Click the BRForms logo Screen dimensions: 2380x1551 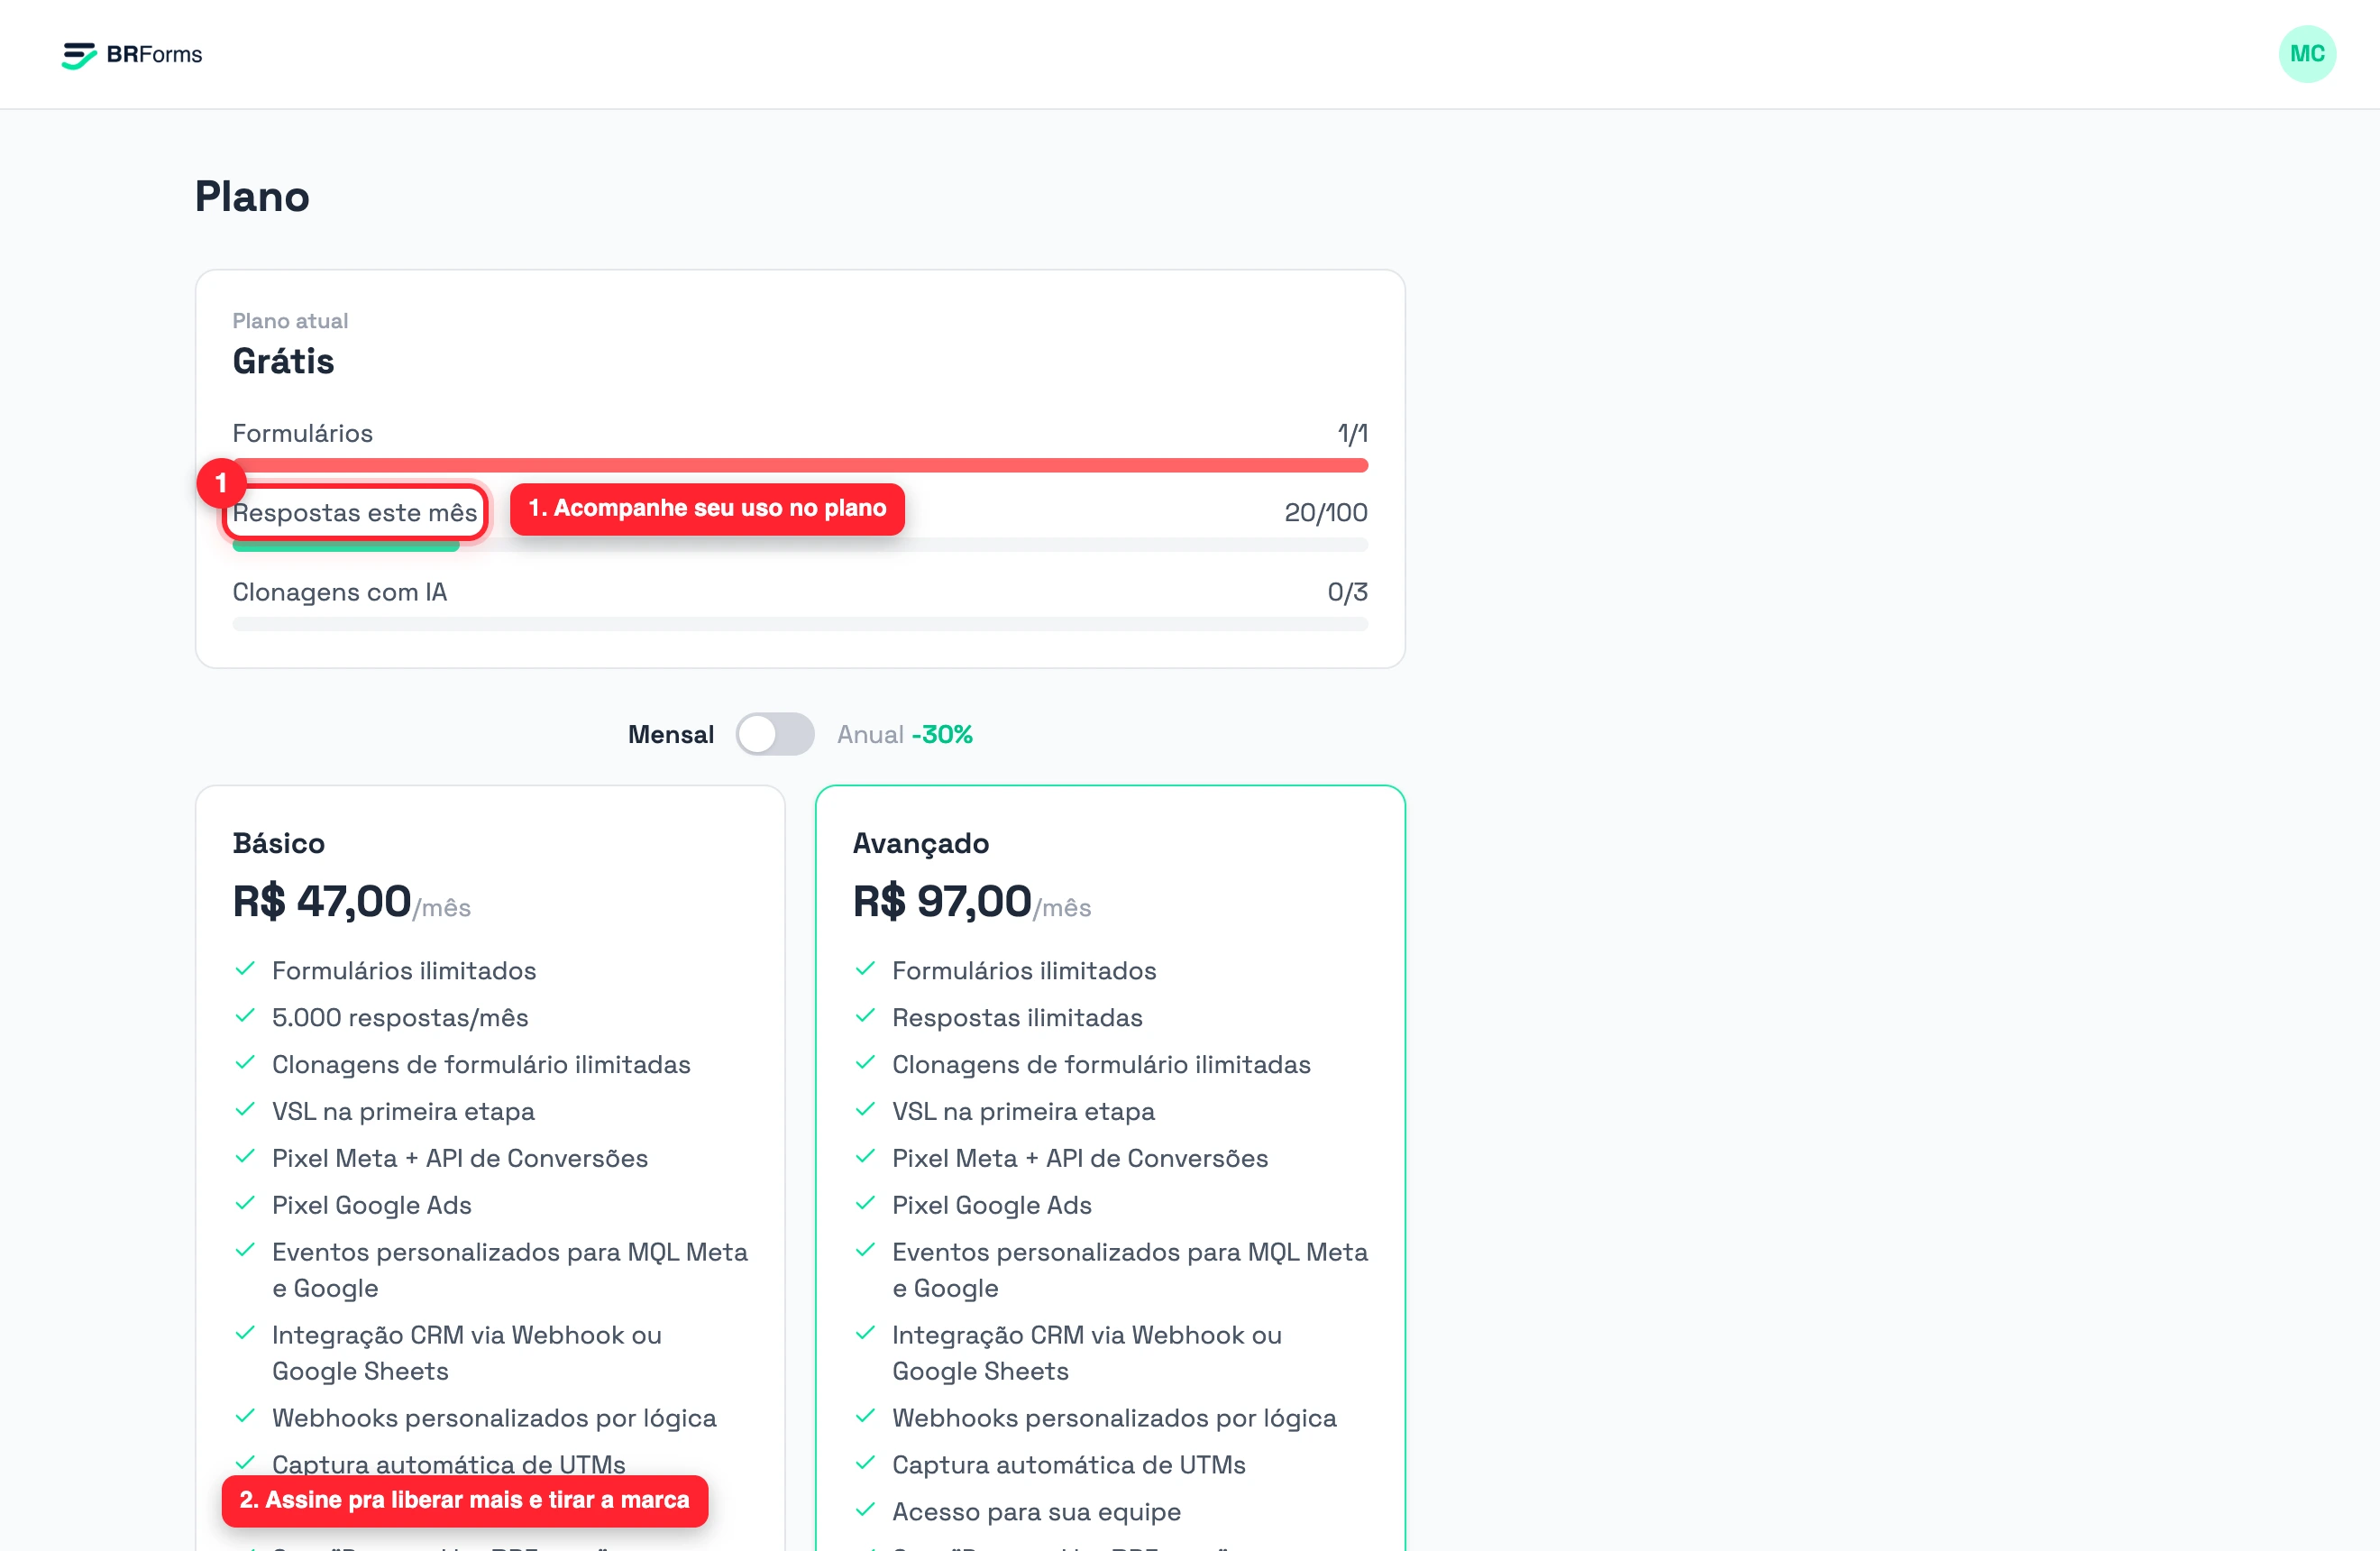132,54
